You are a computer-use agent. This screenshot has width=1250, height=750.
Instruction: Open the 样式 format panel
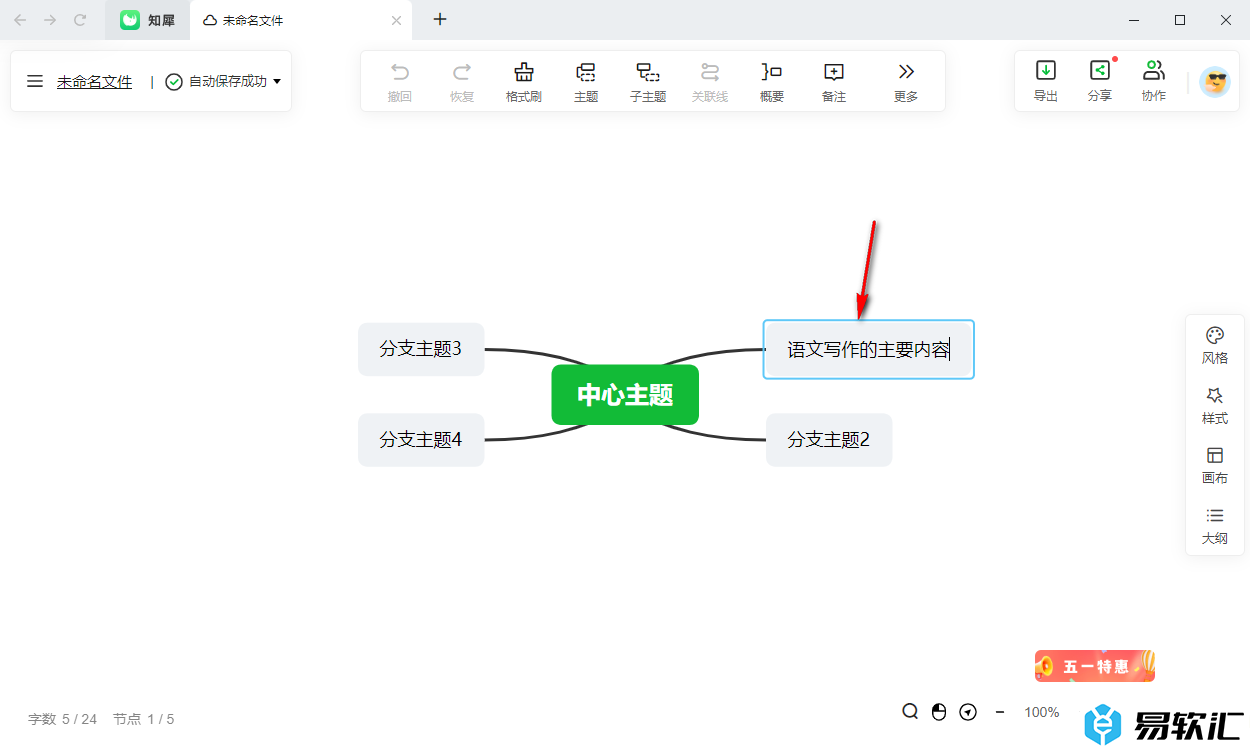[1215, 406]
